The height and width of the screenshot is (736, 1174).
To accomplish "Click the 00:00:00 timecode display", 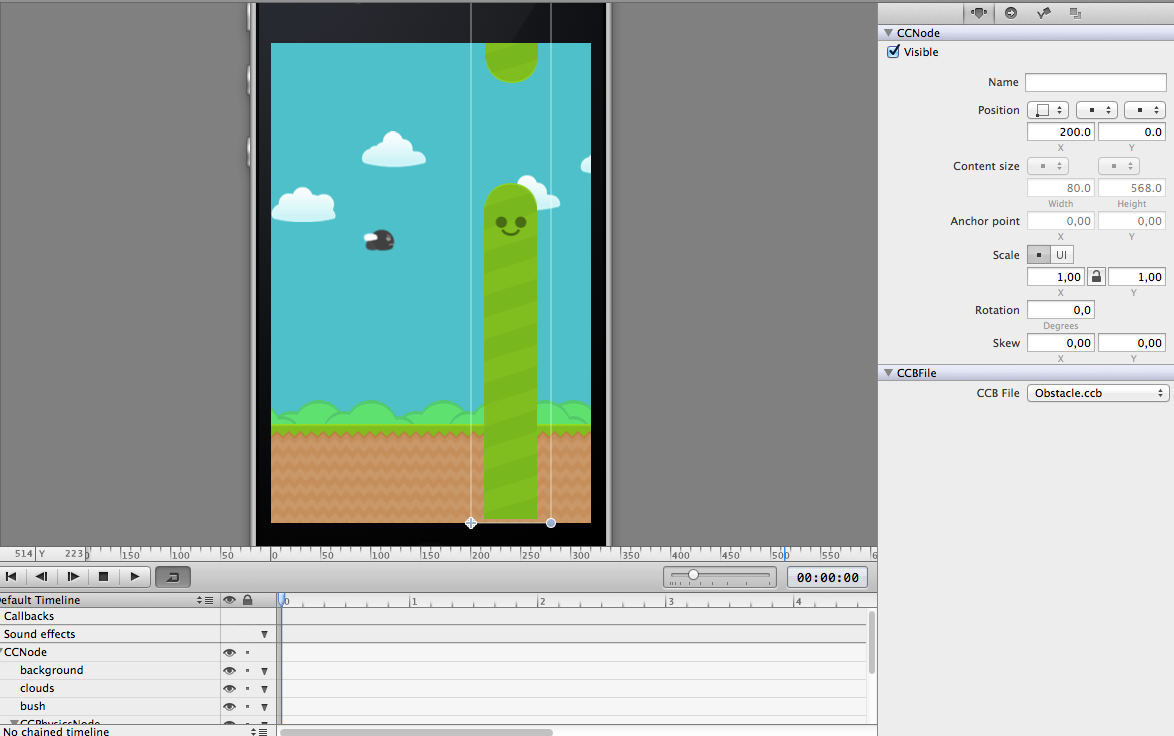I will pyautogui.click(x=827, y=577).
